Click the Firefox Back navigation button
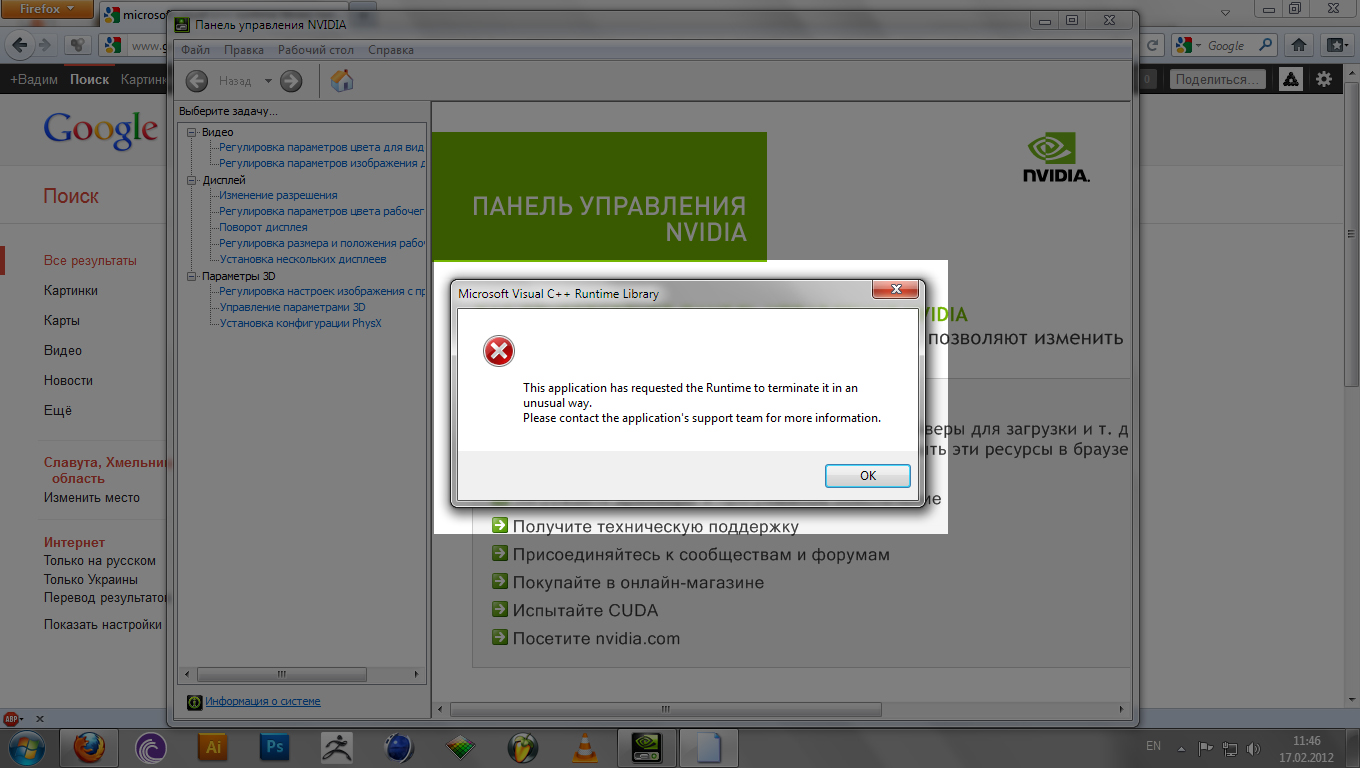 coord(18,45)
